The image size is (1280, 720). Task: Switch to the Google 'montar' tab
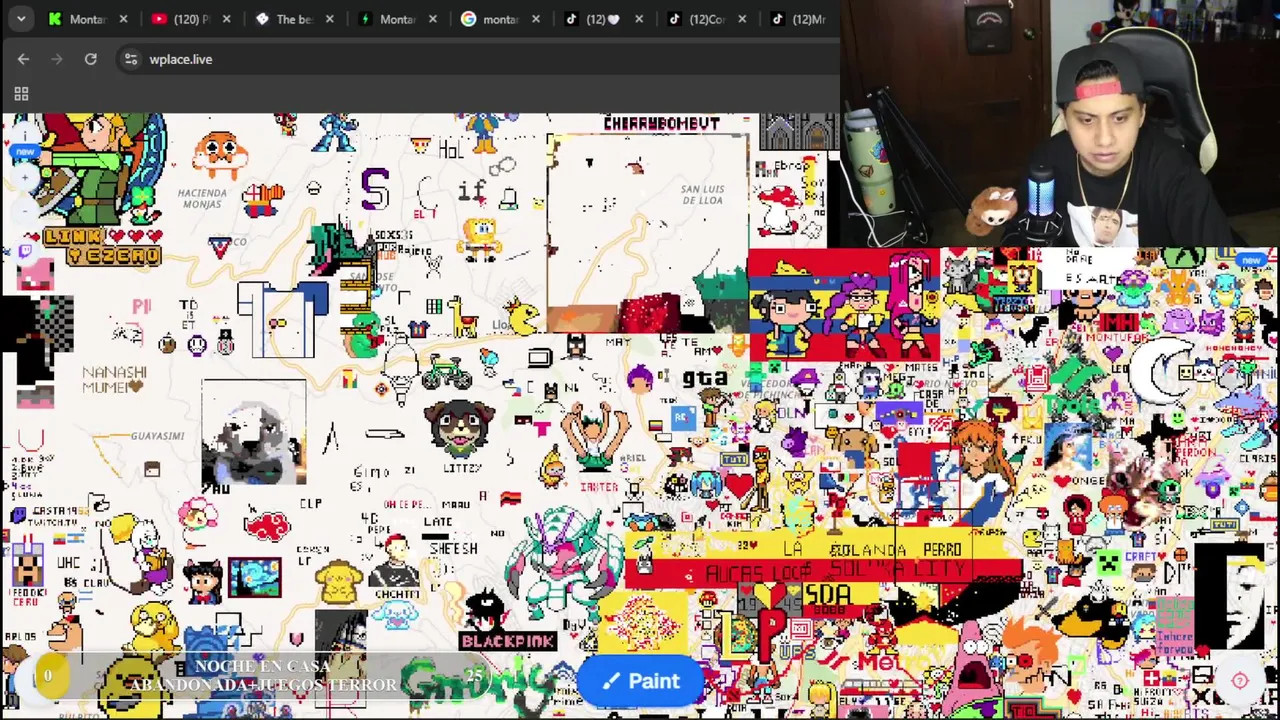pos(502,19)
